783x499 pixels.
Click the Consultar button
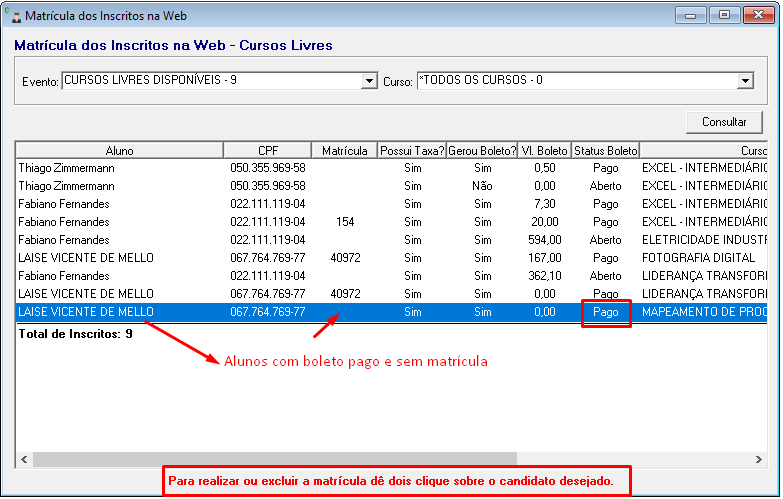(x=724, y=122)
